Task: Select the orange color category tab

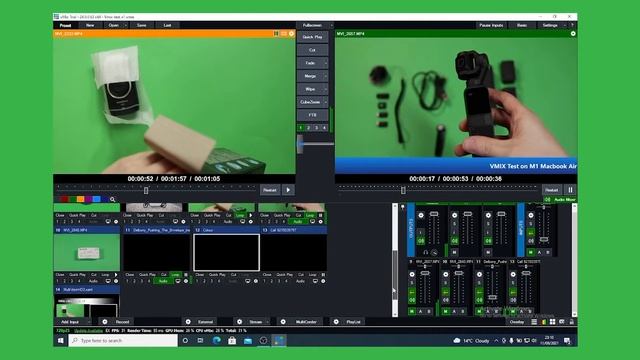Action: pos(81,199)
